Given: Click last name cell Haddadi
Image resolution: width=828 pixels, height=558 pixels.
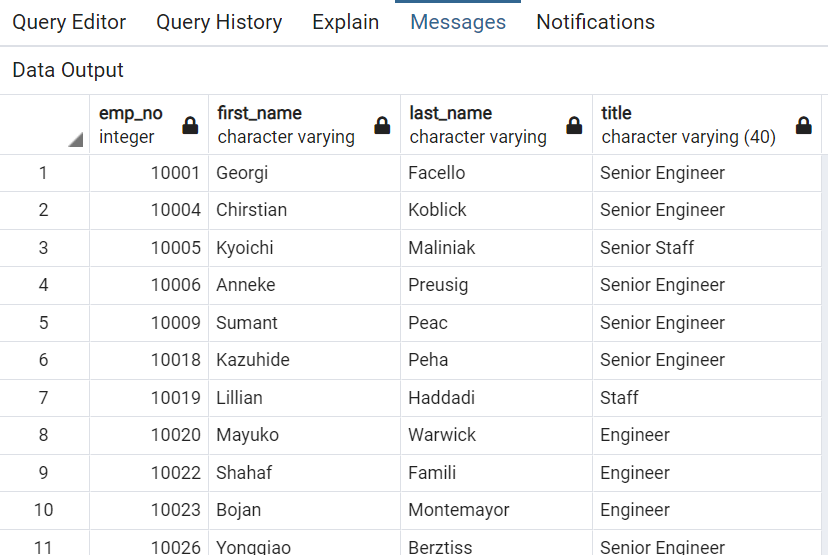Looking at the screenshot, I should 496,398.
